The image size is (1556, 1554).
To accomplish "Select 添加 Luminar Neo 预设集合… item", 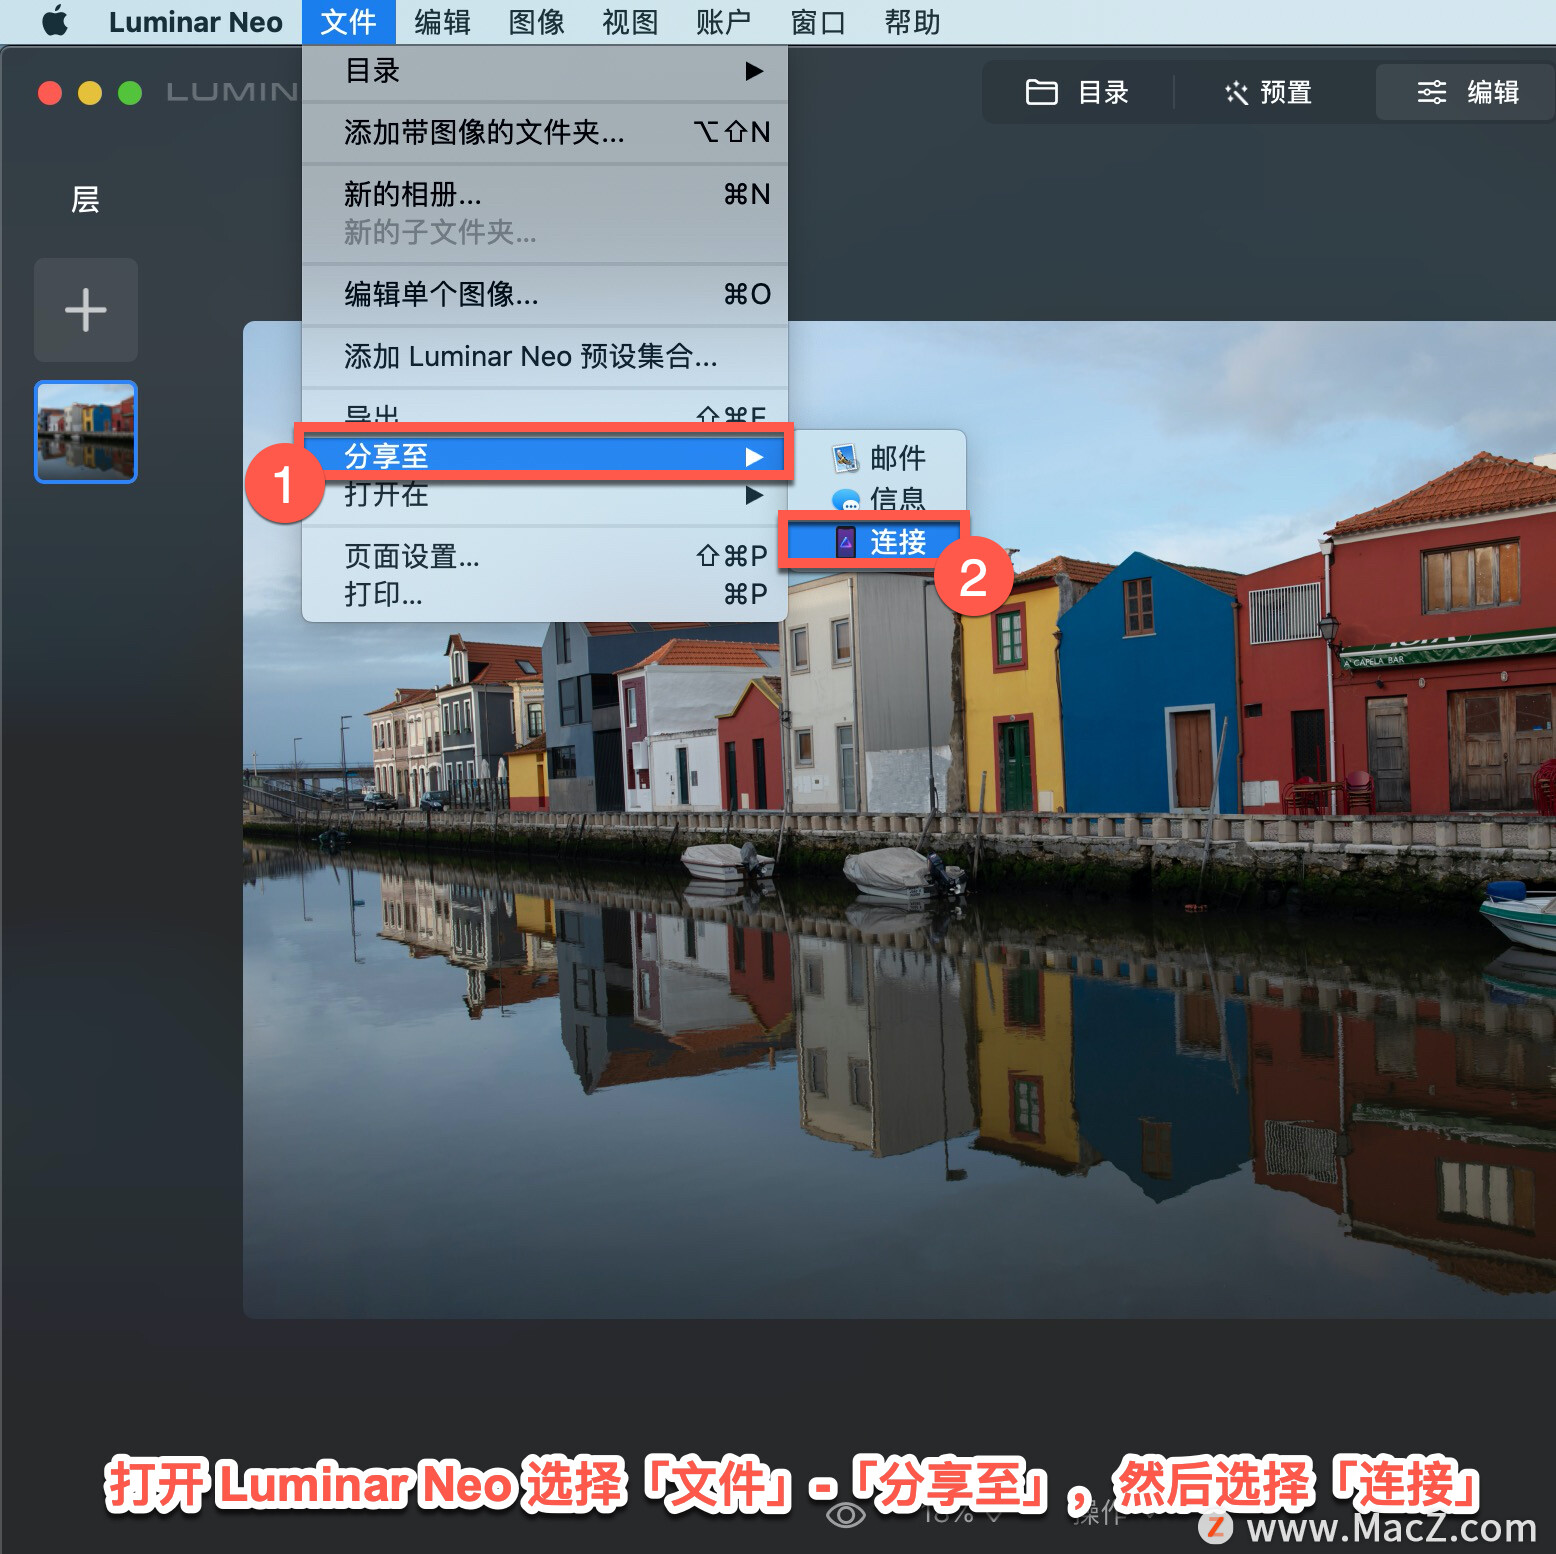I will coord(545,356).
